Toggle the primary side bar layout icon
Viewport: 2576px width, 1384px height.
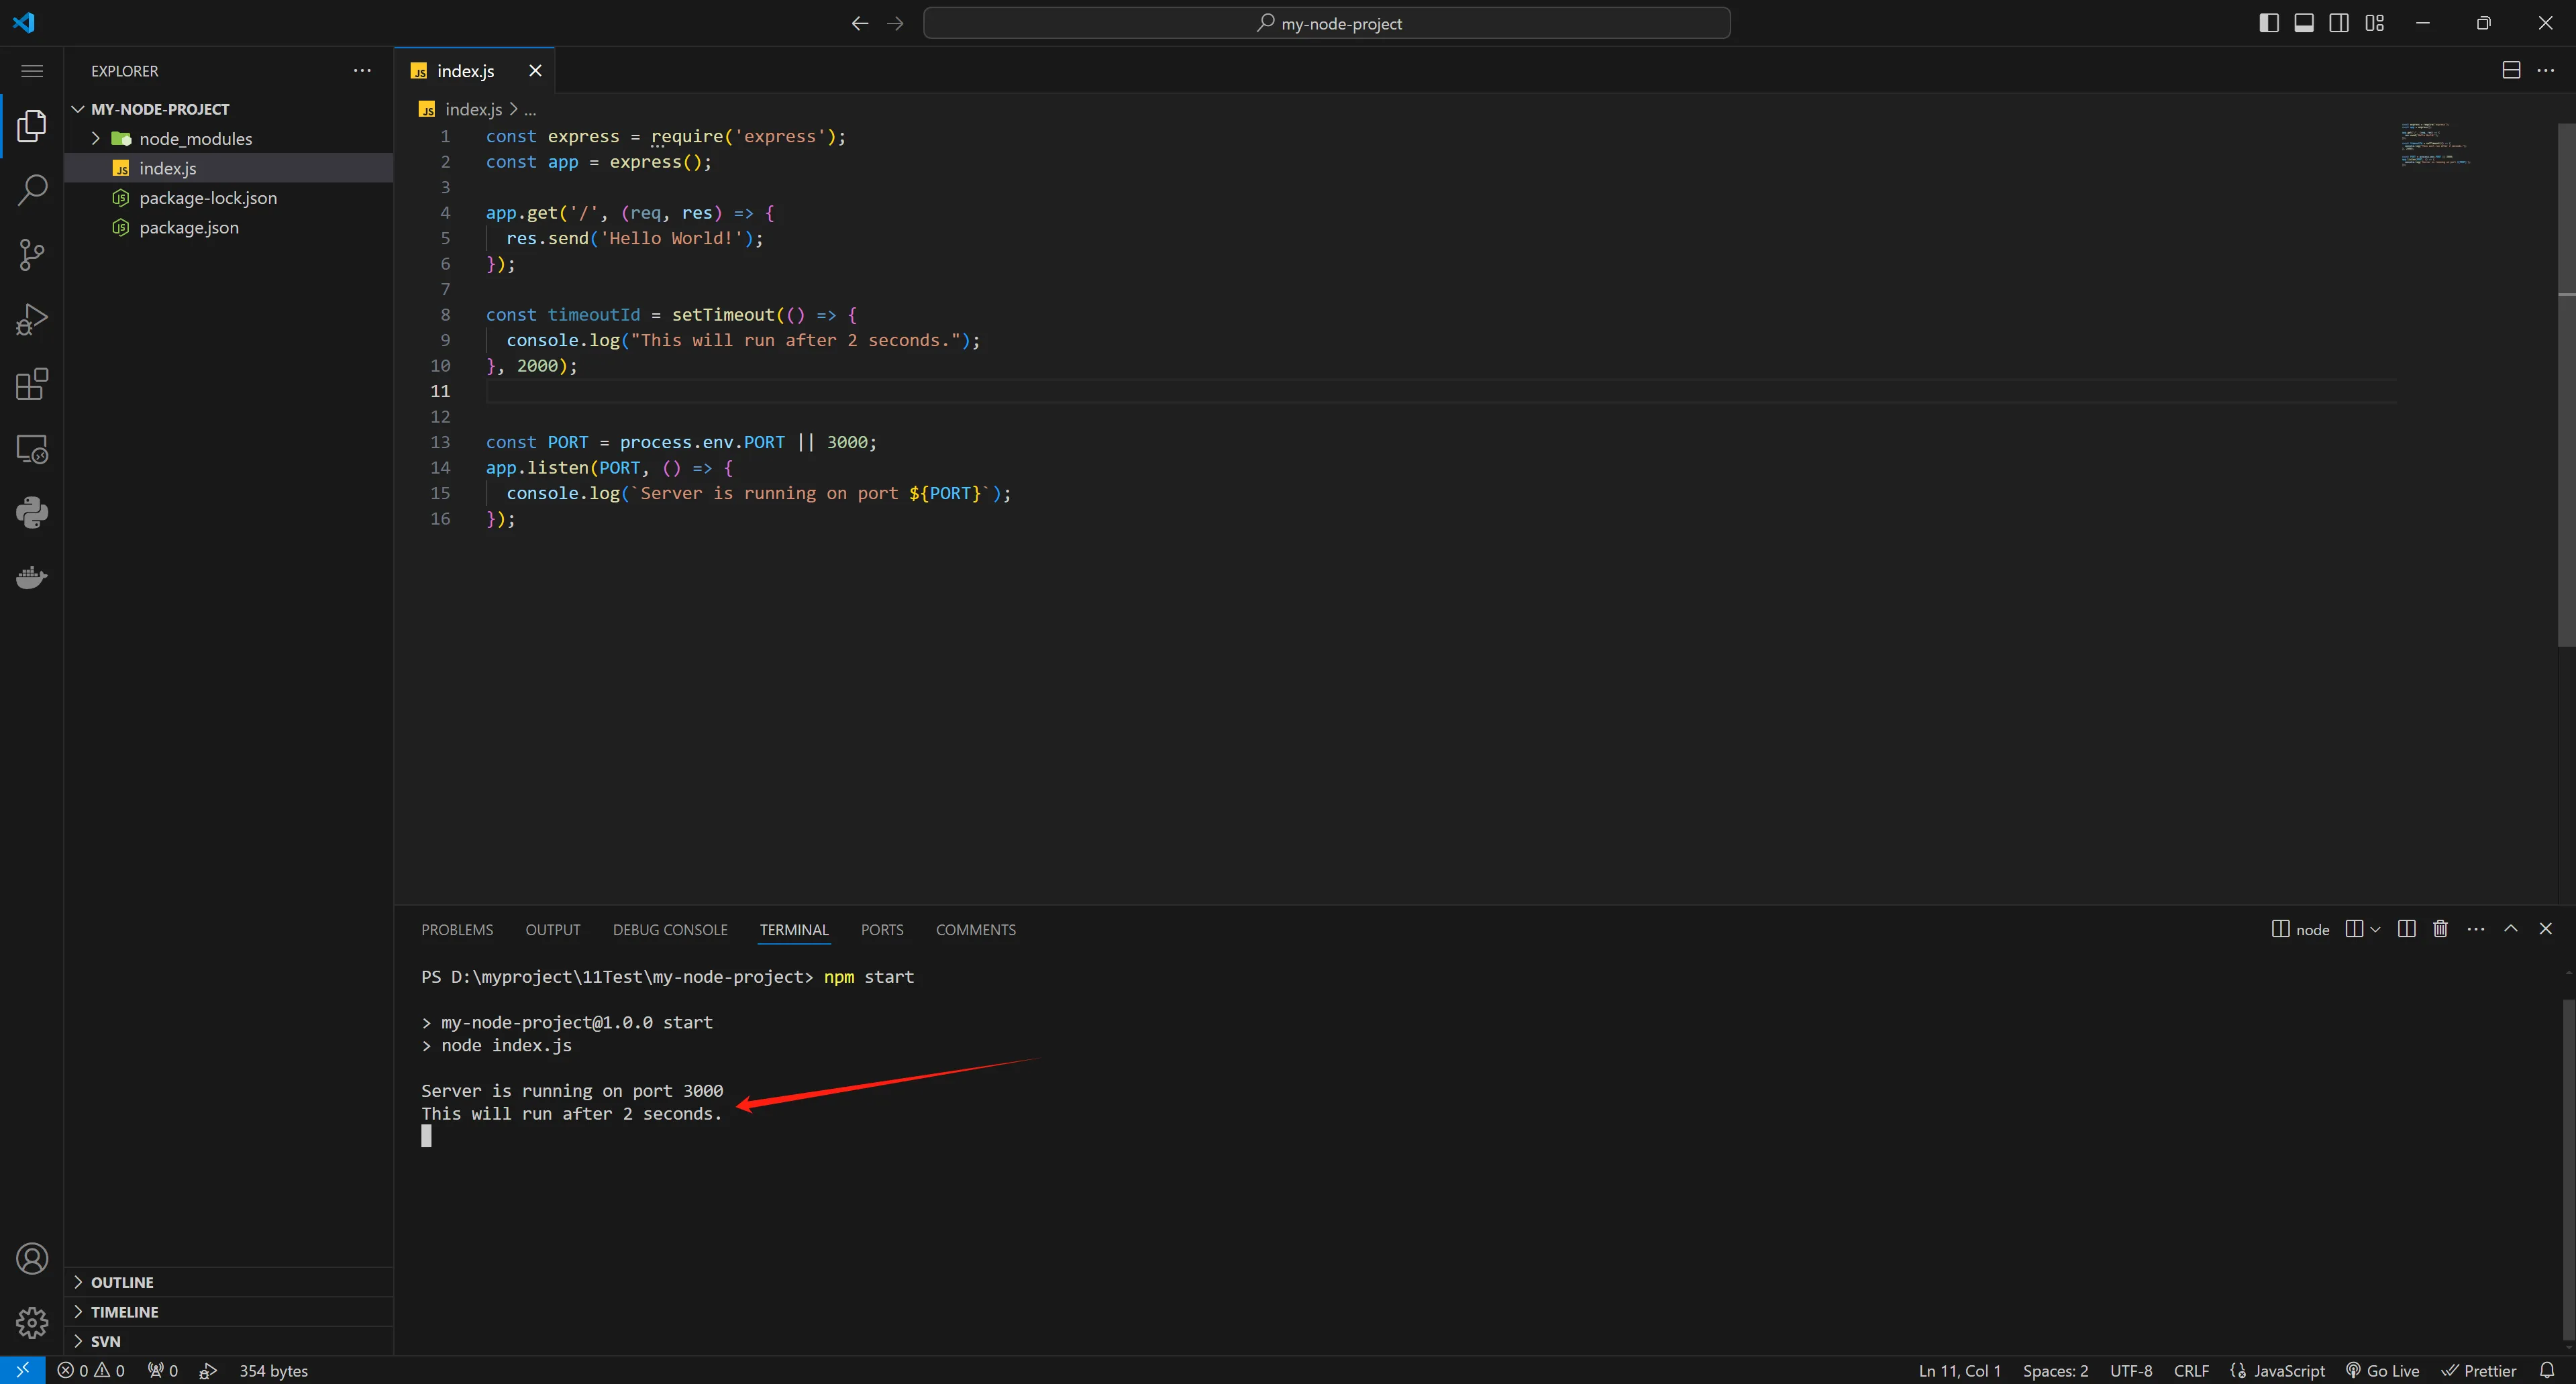coord(2268,23)
